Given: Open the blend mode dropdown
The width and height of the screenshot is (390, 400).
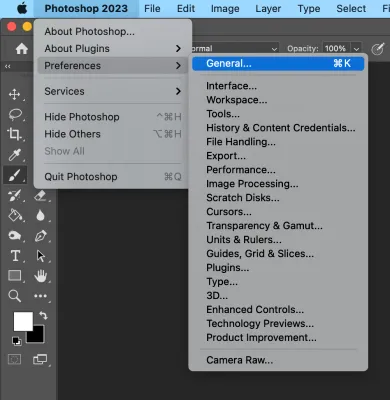Looking at the screenshot, I should (235, 49).
